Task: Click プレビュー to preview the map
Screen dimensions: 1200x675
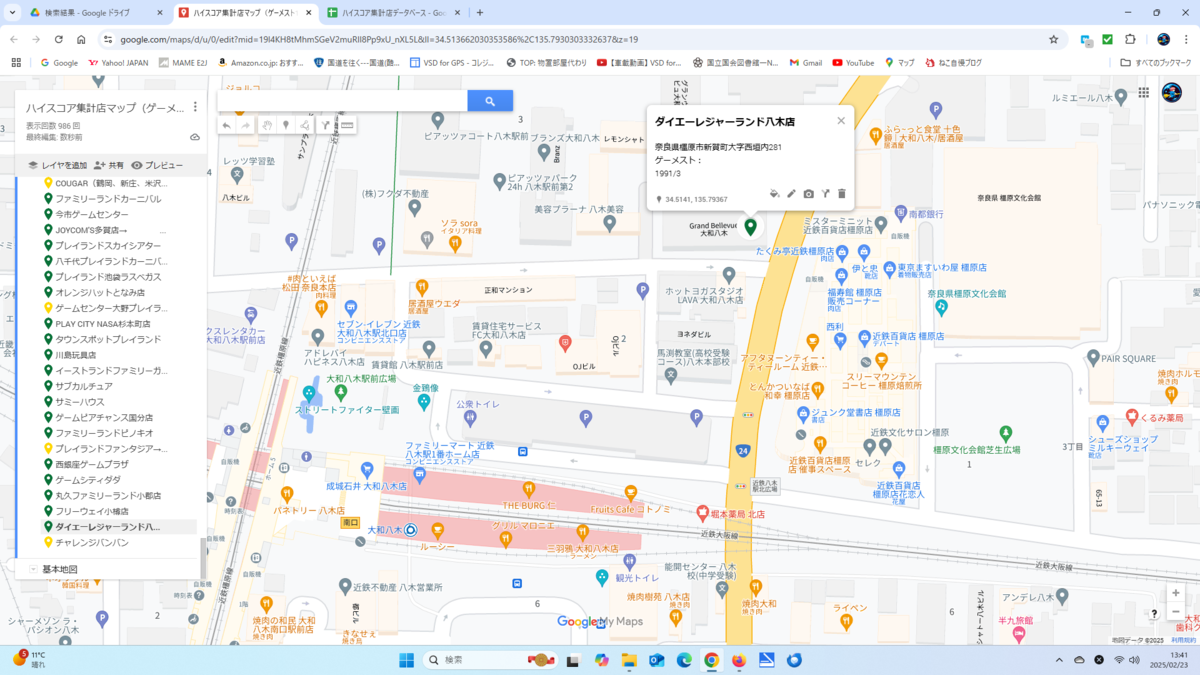Action: click(x=157, y=165)
